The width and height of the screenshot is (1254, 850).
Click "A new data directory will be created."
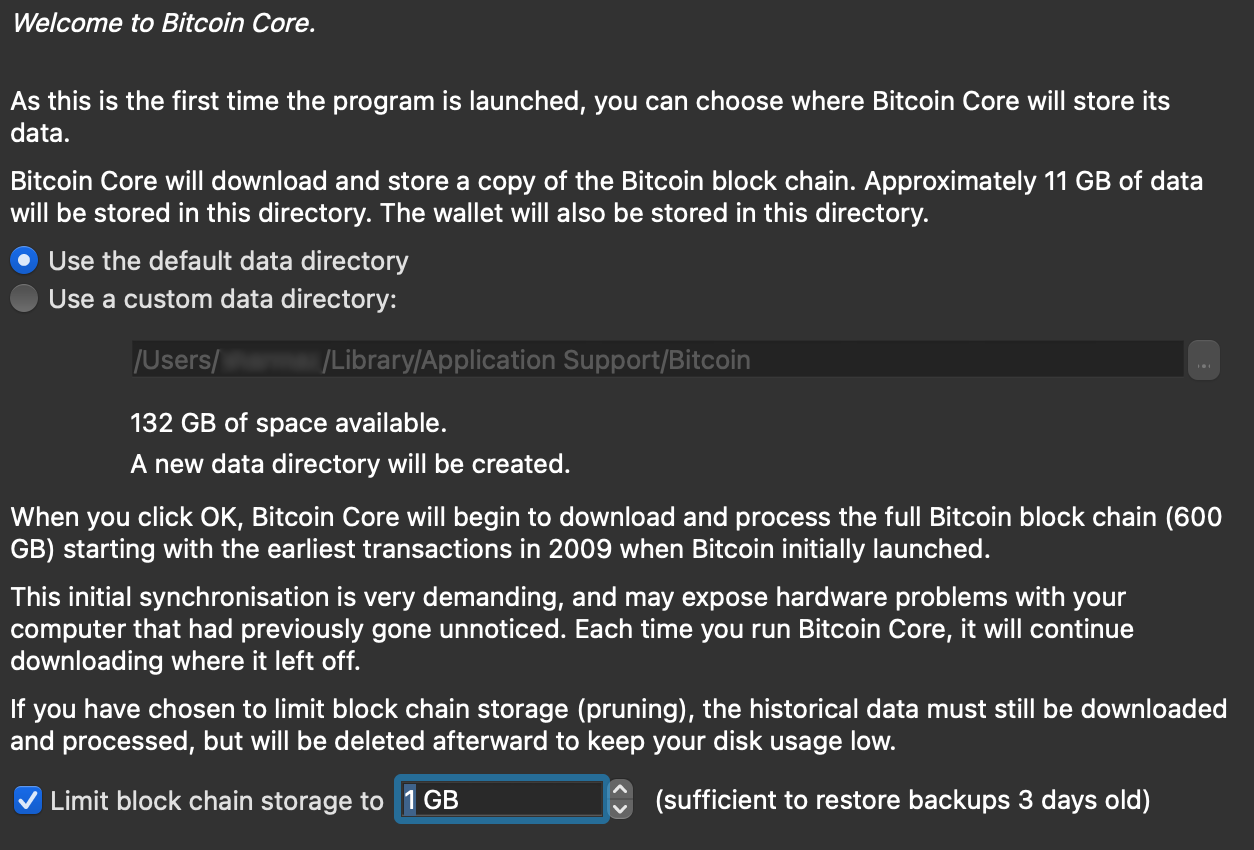pos(350,464)
